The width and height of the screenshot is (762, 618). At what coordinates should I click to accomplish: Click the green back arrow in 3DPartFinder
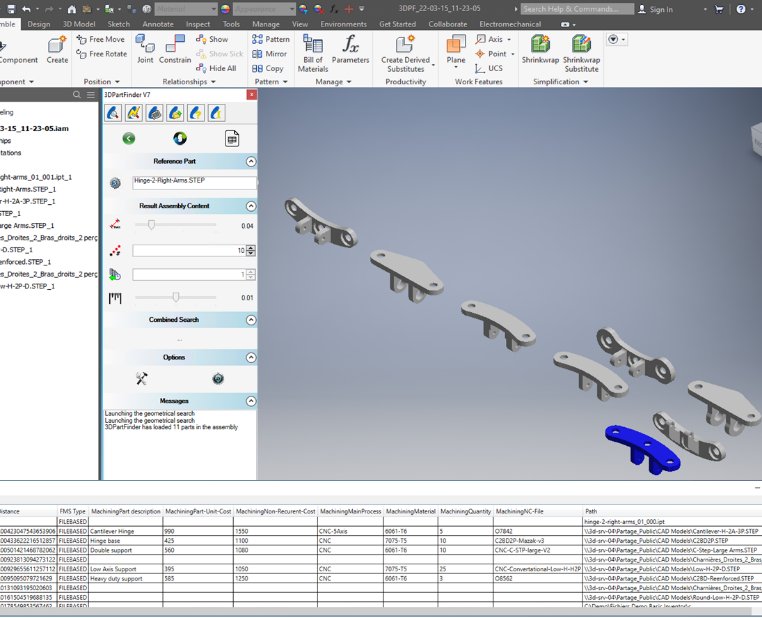[128, 138]
